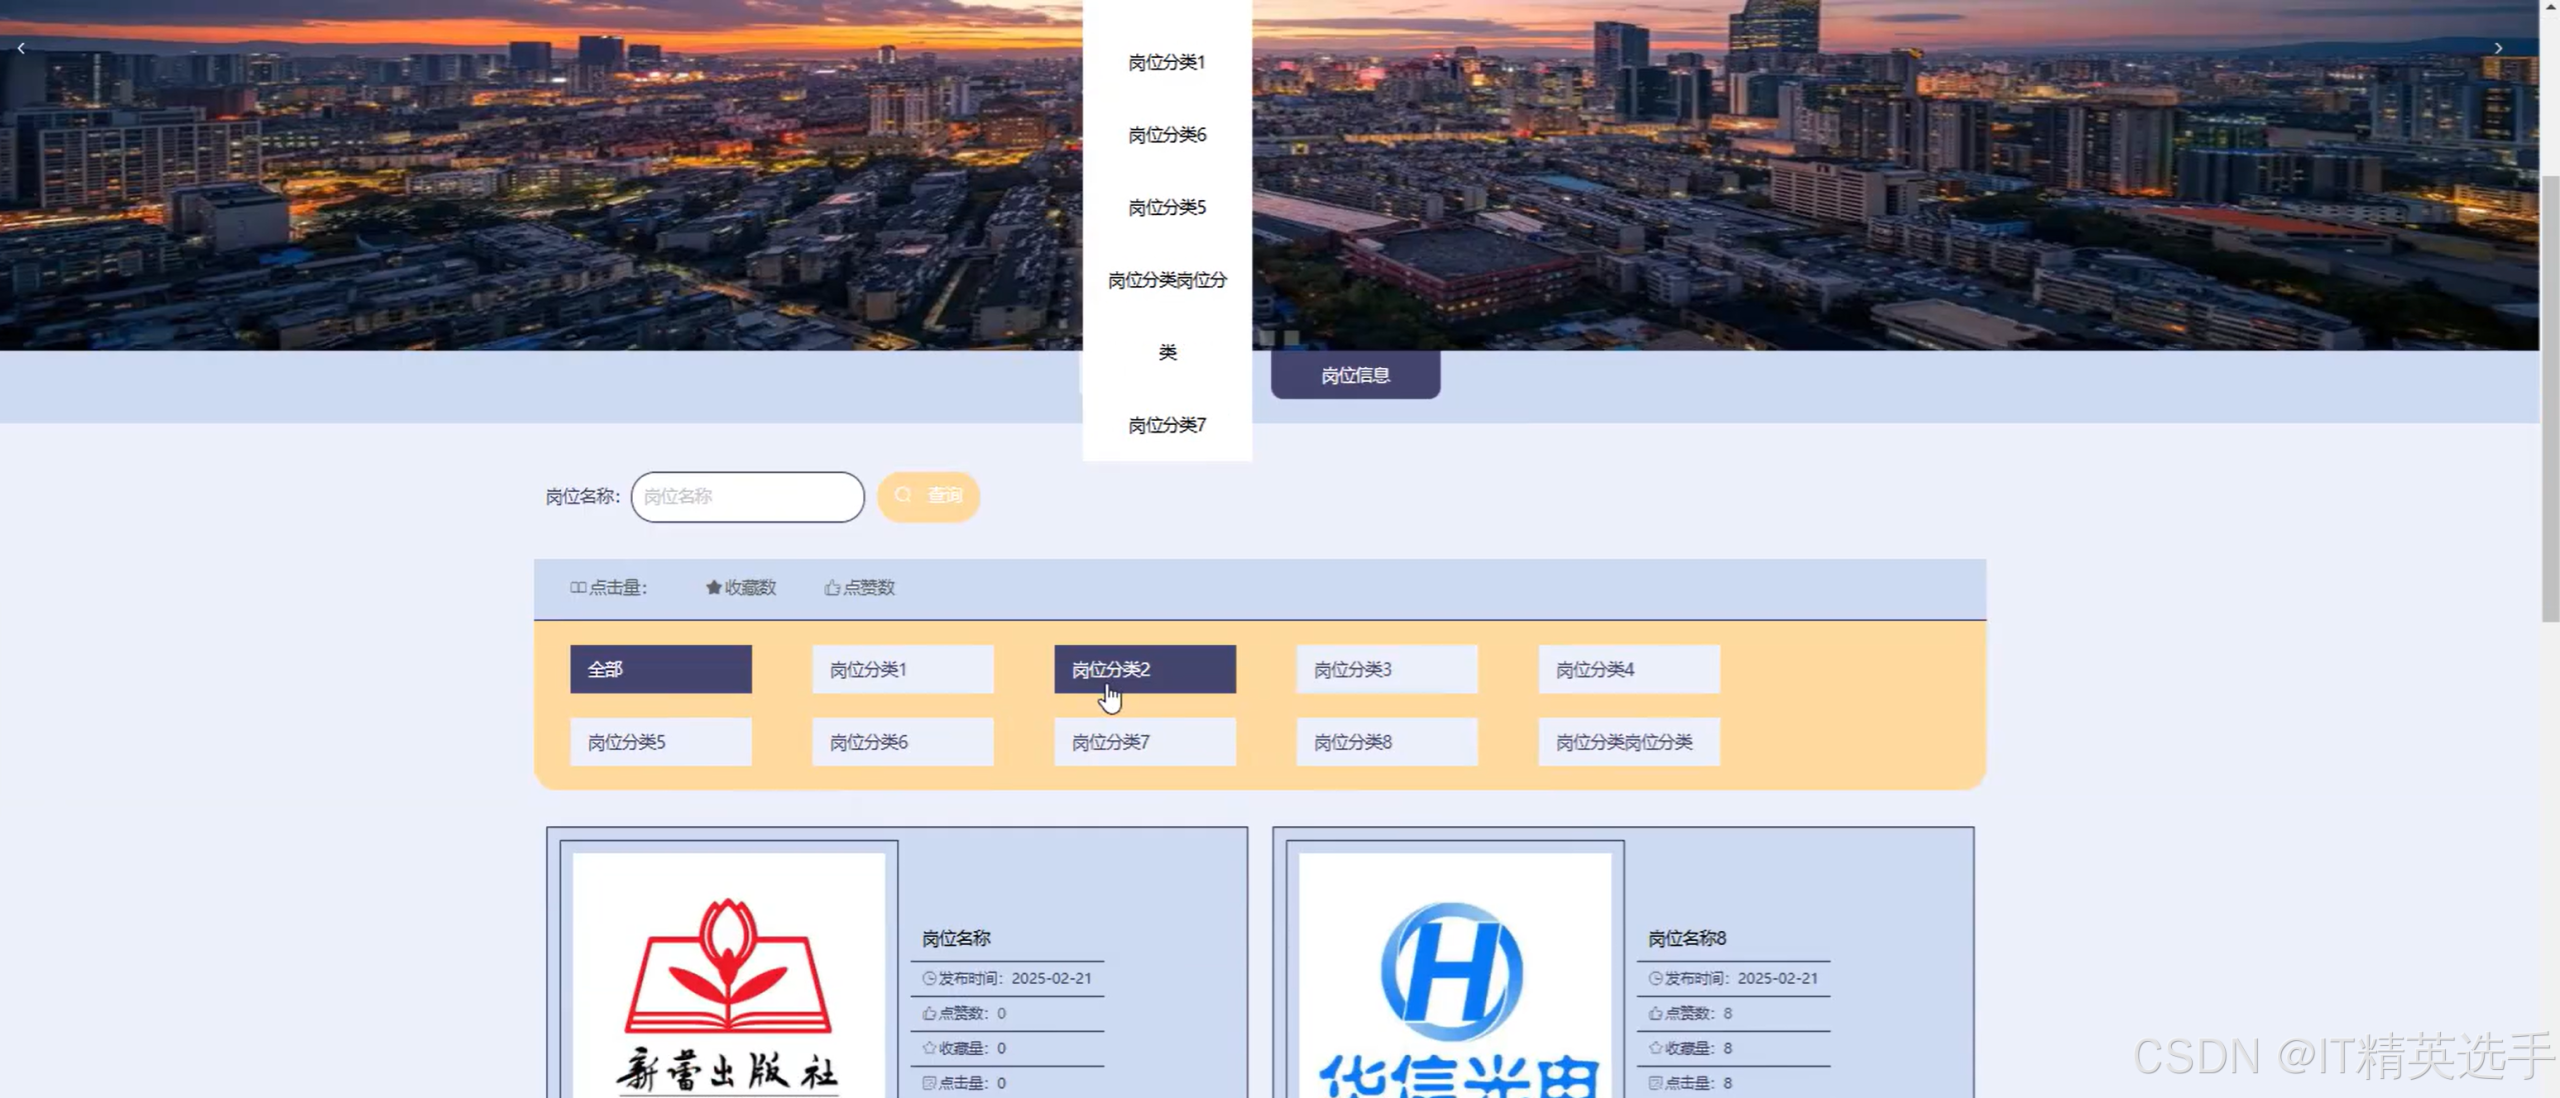
Task: Click the 查询 search button
Action: coord(928,495)
